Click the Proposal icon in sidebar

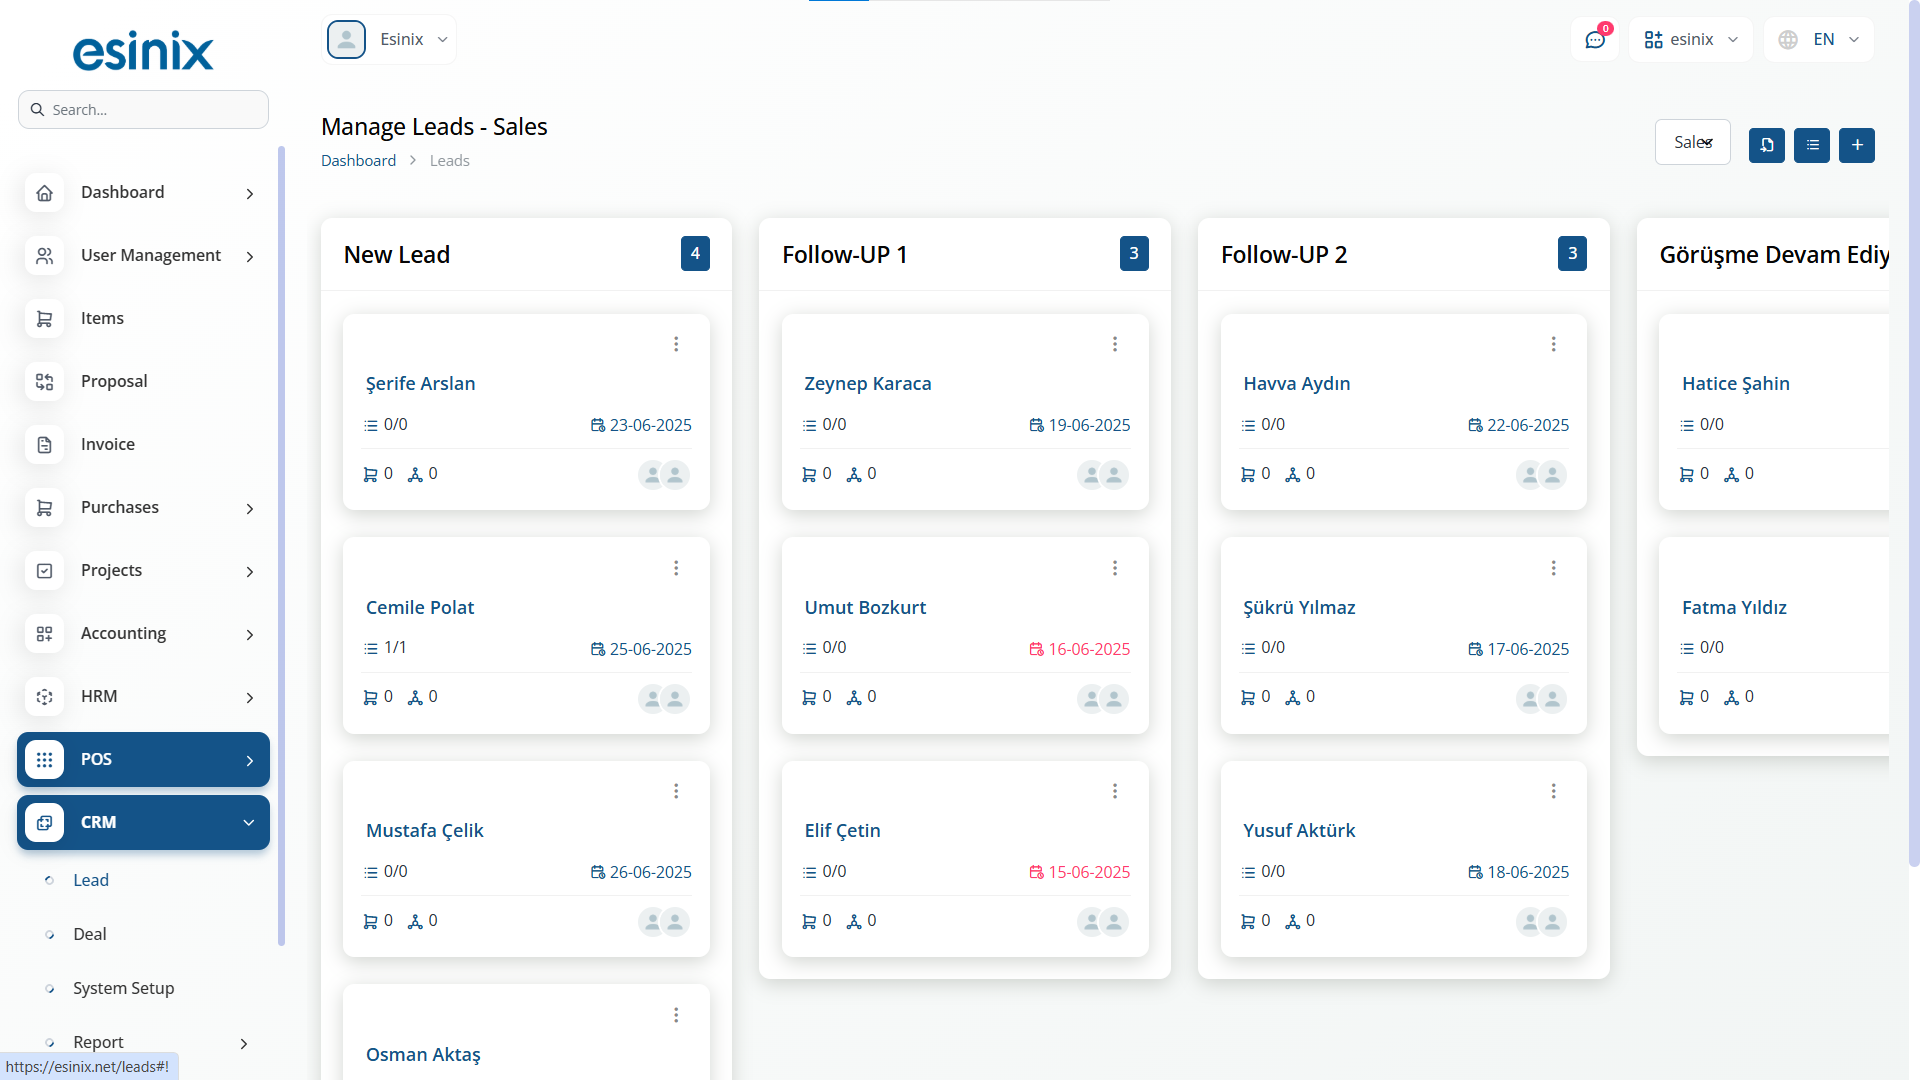[x=45, y=382]
